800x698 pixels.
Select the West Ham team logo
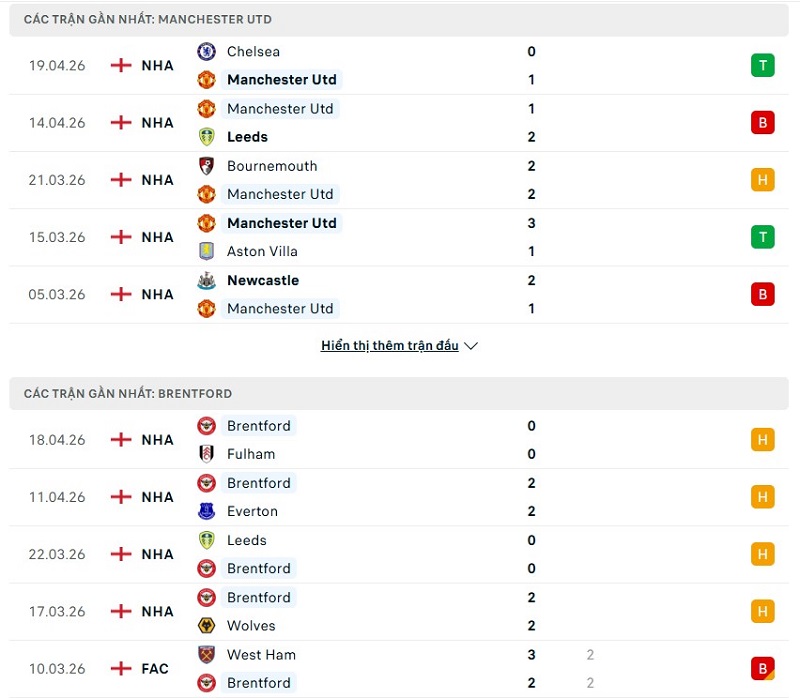[207, 654]
